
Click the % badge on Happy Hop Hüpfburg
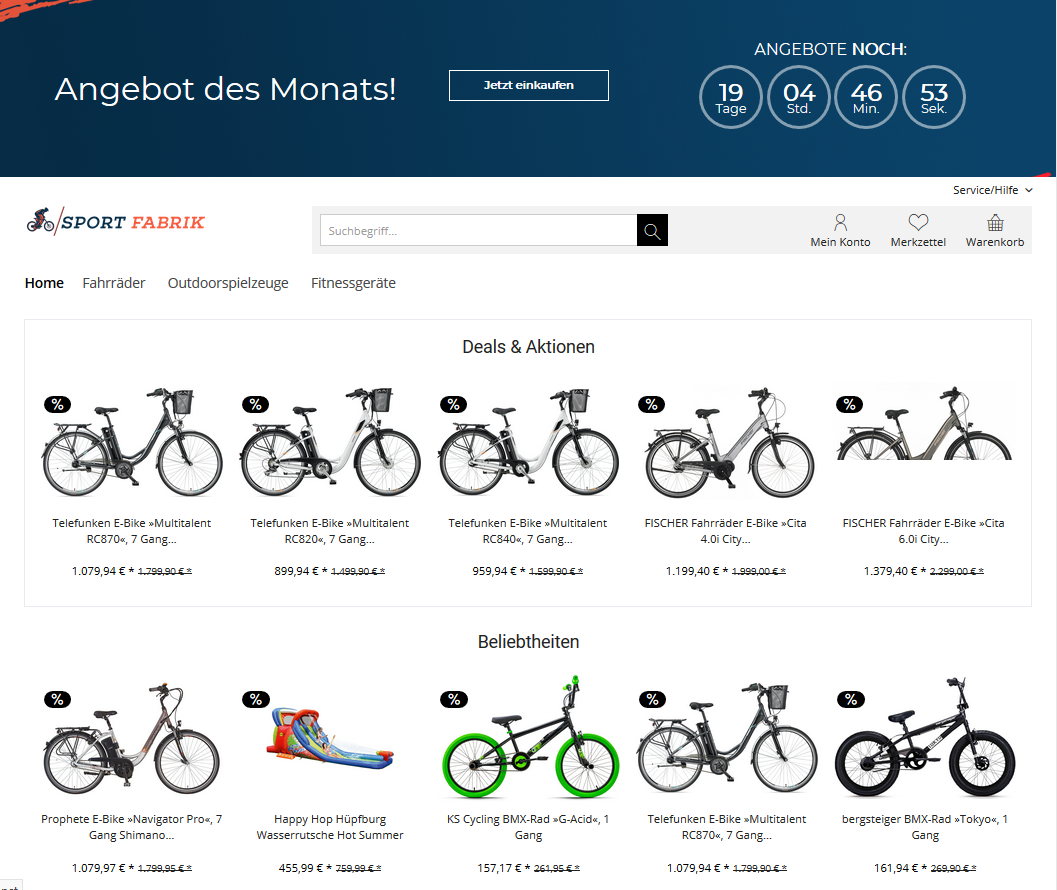point(255,699)
